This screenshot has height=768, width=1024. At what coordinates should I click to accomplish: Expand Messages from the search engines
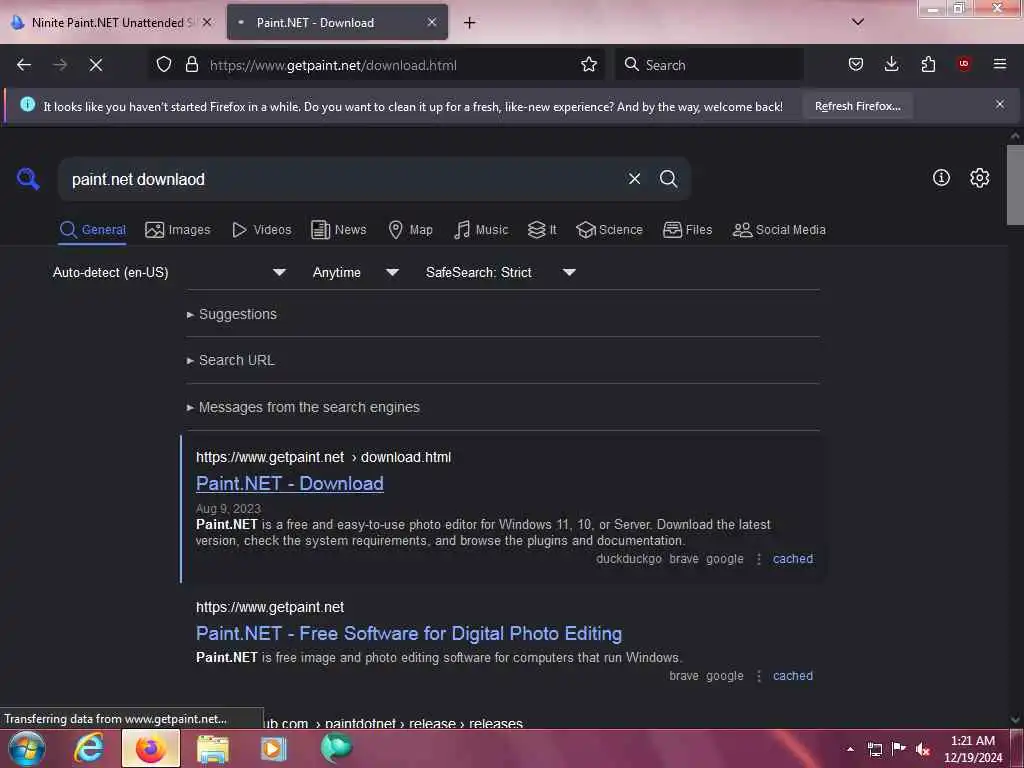(303, 408)
